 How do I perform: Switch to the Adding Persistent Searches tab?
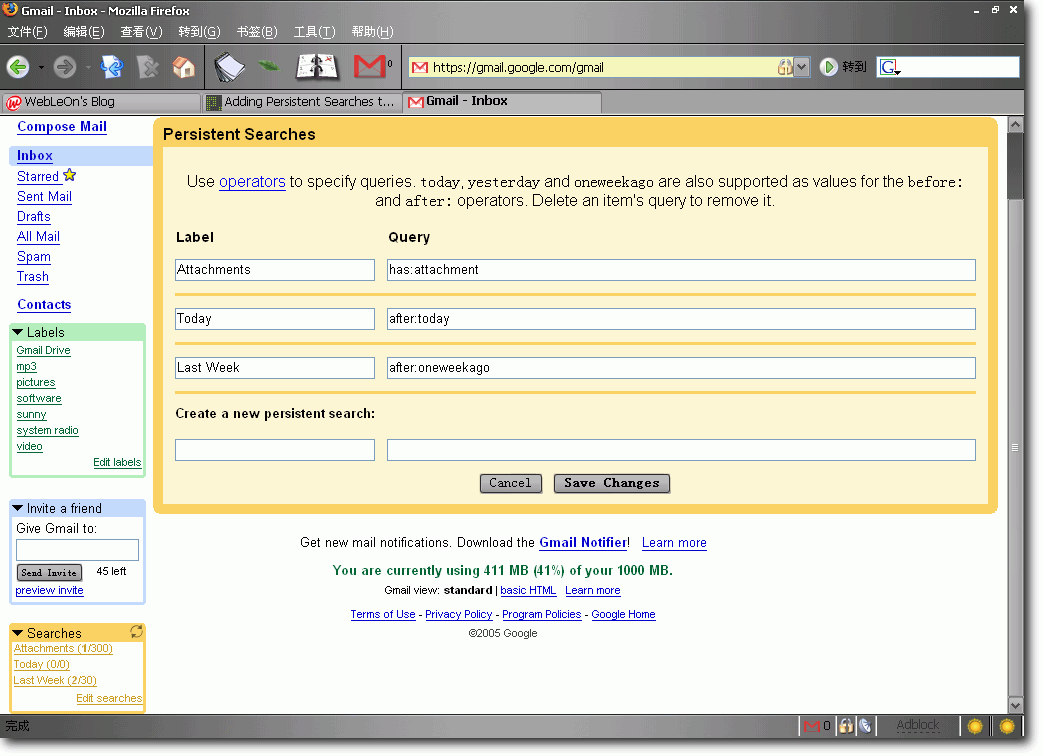coord(303,102)
